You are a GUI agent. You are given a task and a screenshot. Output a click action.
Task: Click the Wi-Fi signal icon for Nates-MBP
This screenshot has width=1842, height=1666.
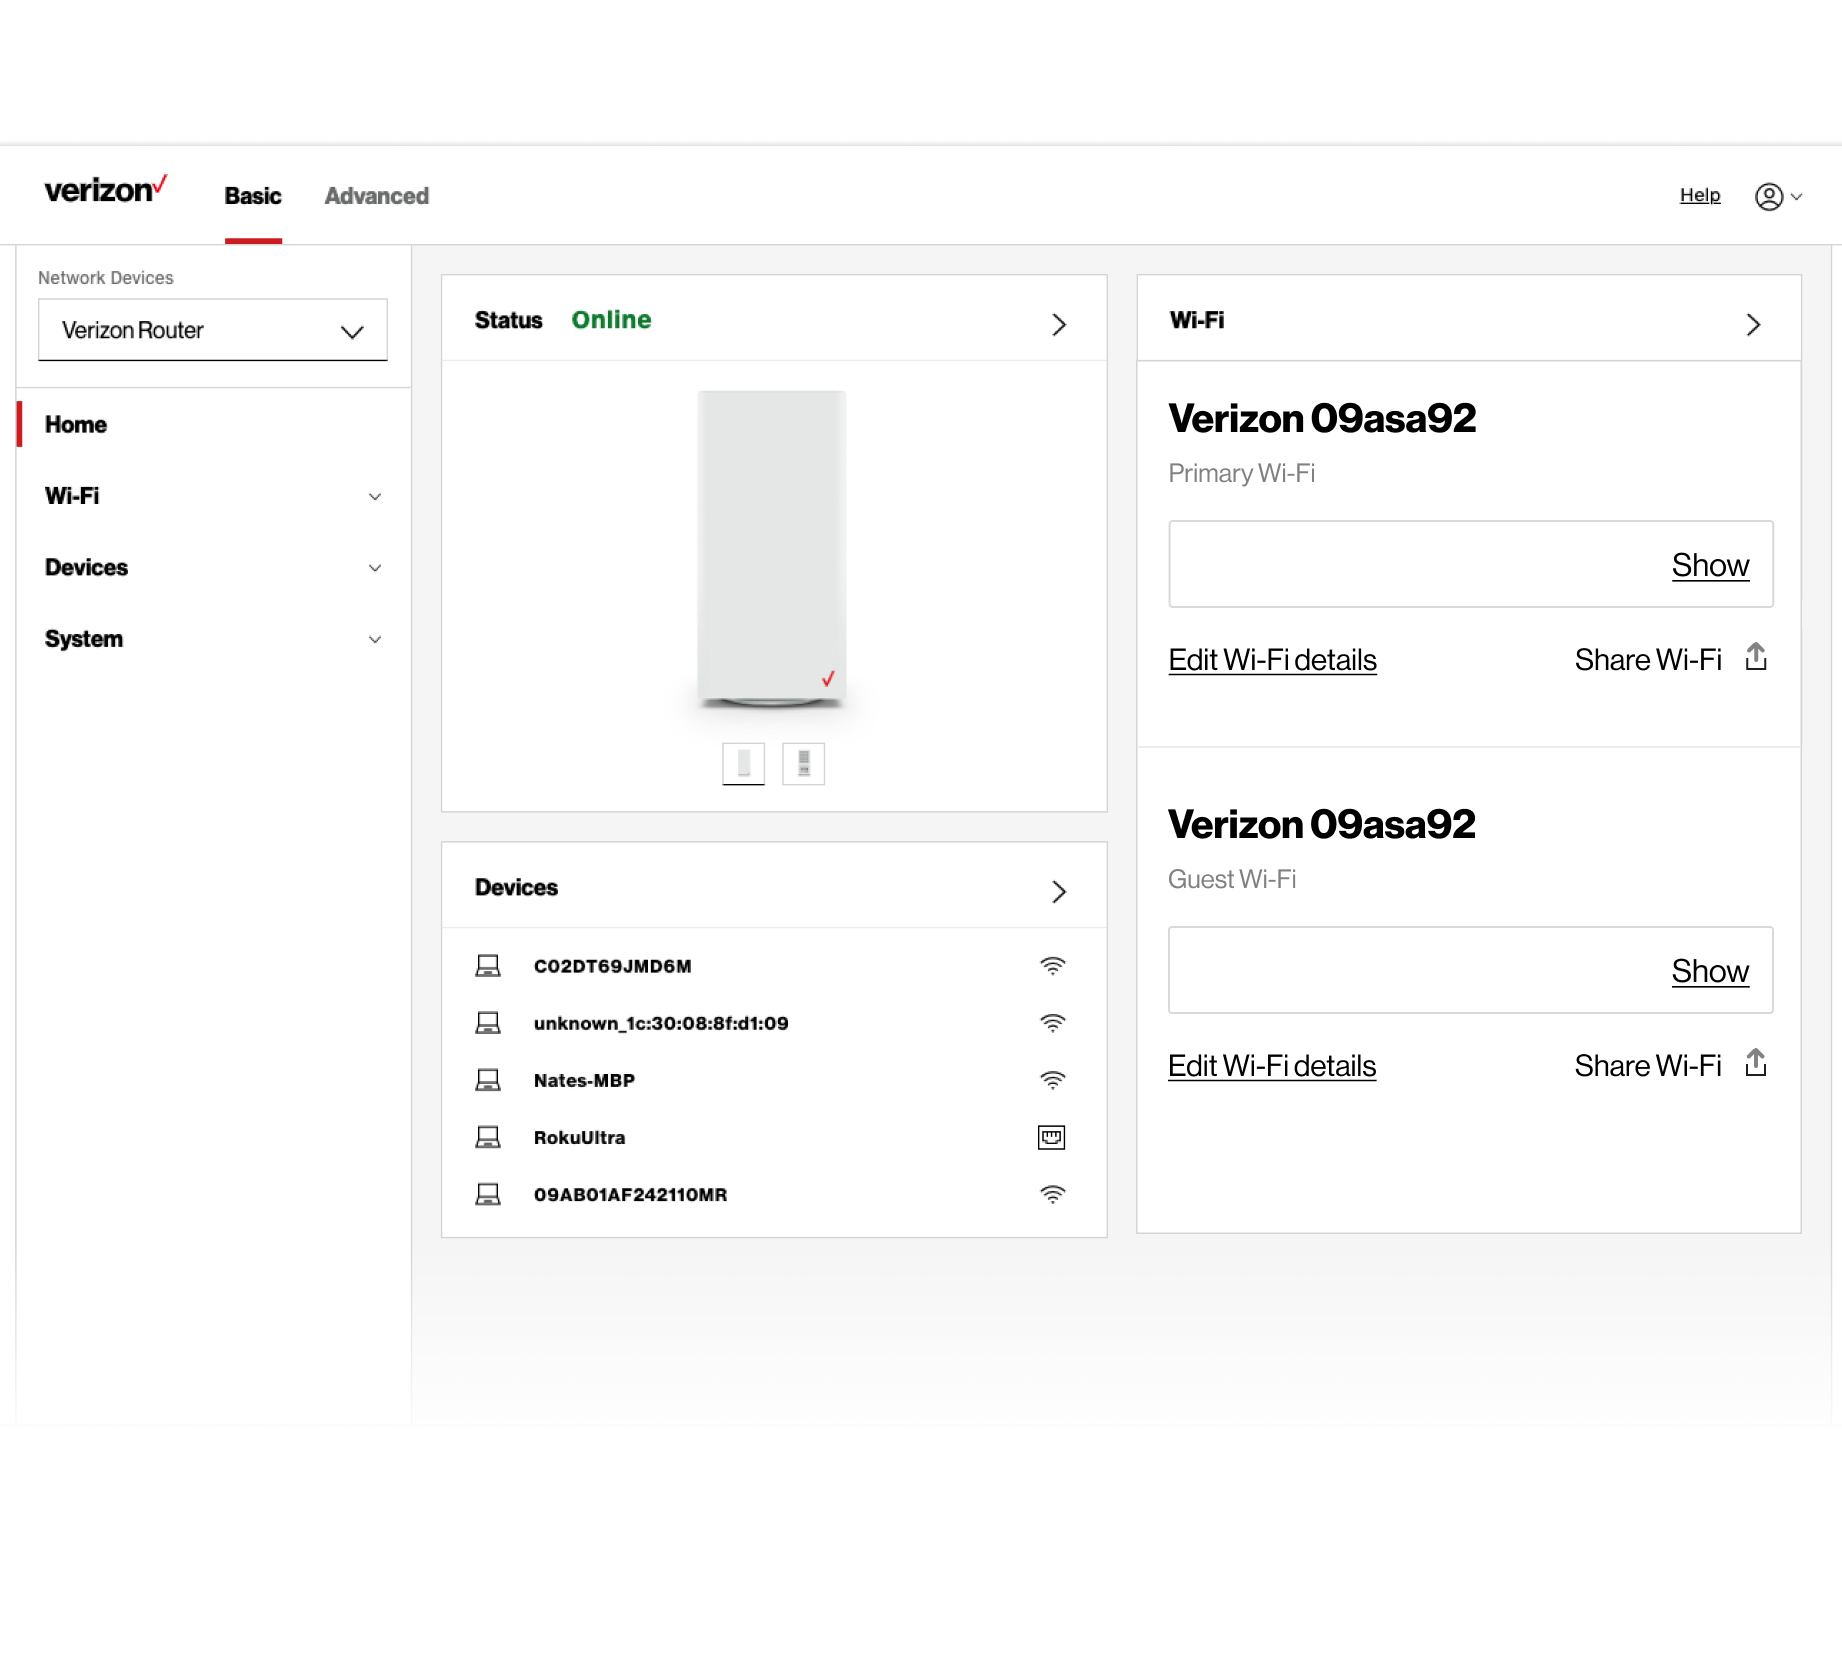(x=1052, y=1081)
